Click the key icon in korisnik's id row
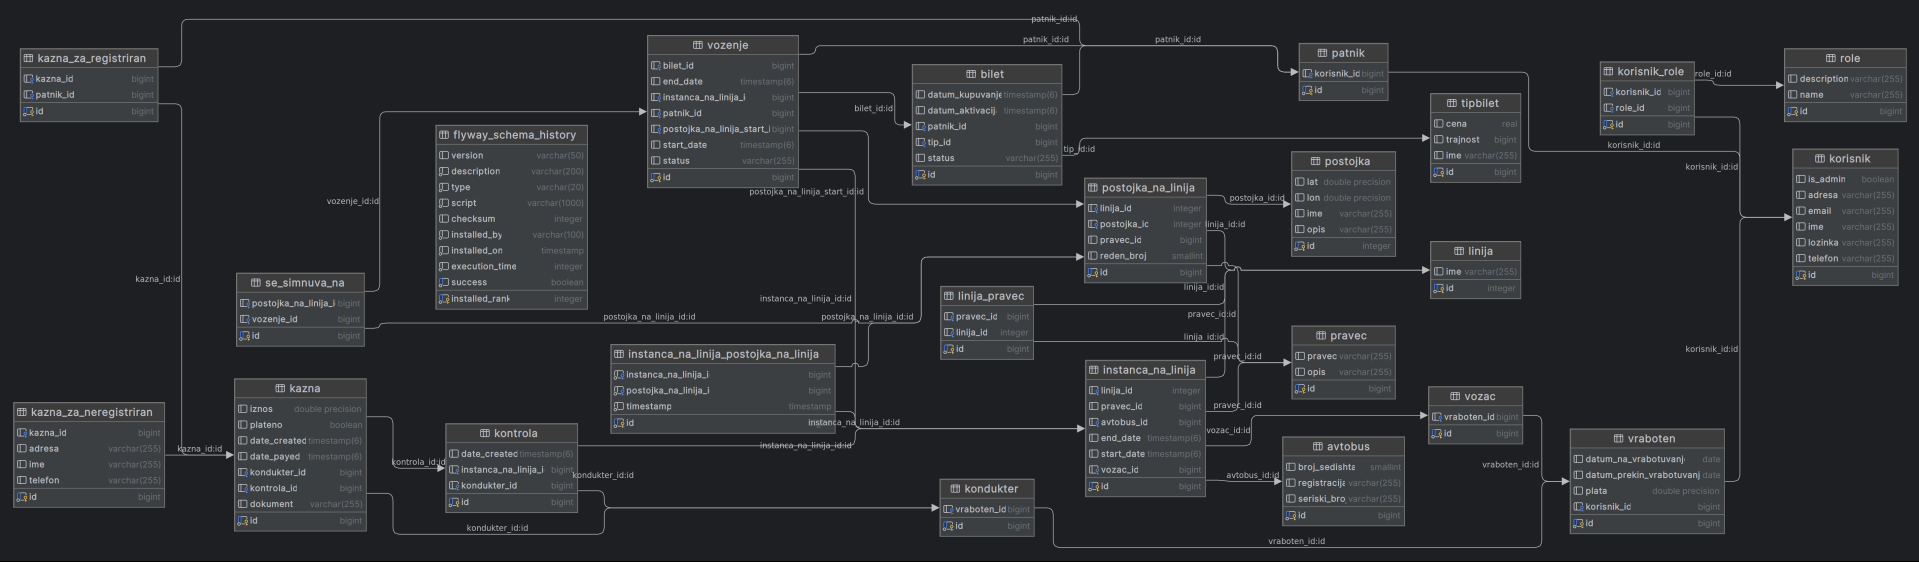The width and height of the screenshot is (1919, 562). tap(1799, 275)
